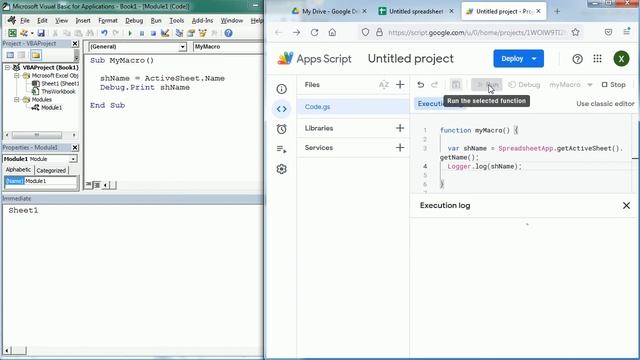Open Overview info icon in Apps Script sidebar
Viewport: 640px width, 360px height.
coord(282,89)
